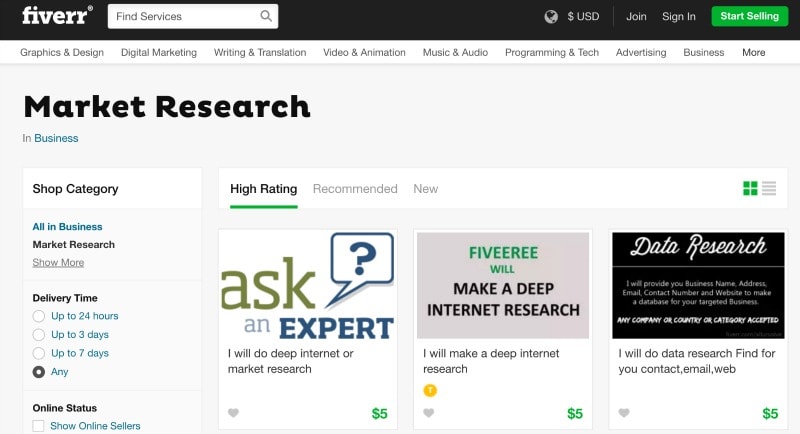Click Market Research in Shop Category
Viewport: 800px width, 434px height.
pos(73,244)
